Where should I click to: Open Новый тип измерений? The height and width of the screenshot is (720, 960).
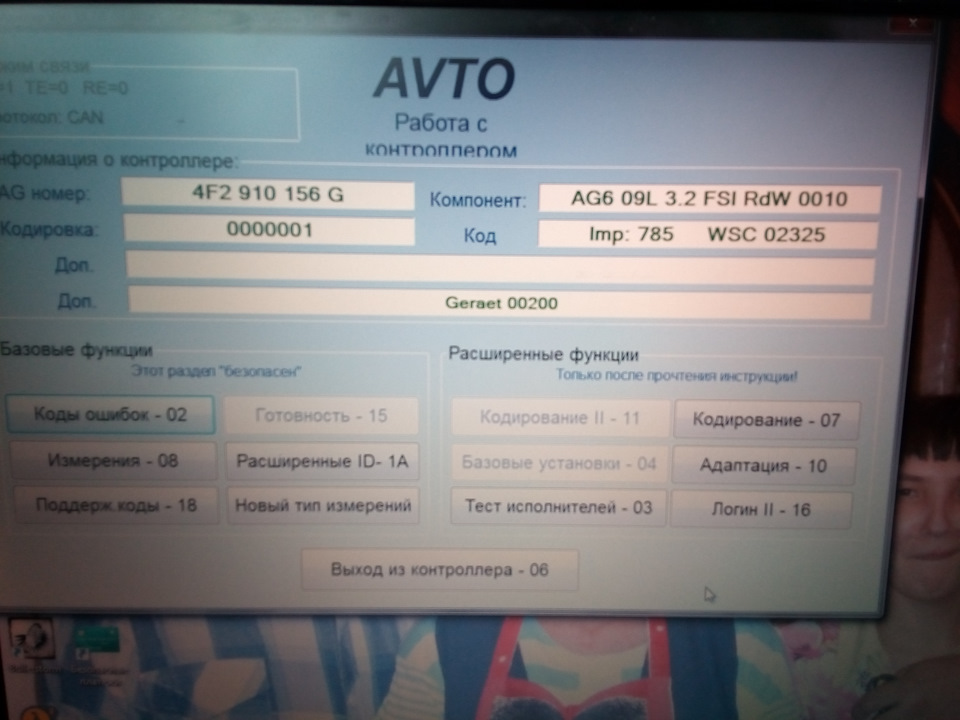point(323,505)
